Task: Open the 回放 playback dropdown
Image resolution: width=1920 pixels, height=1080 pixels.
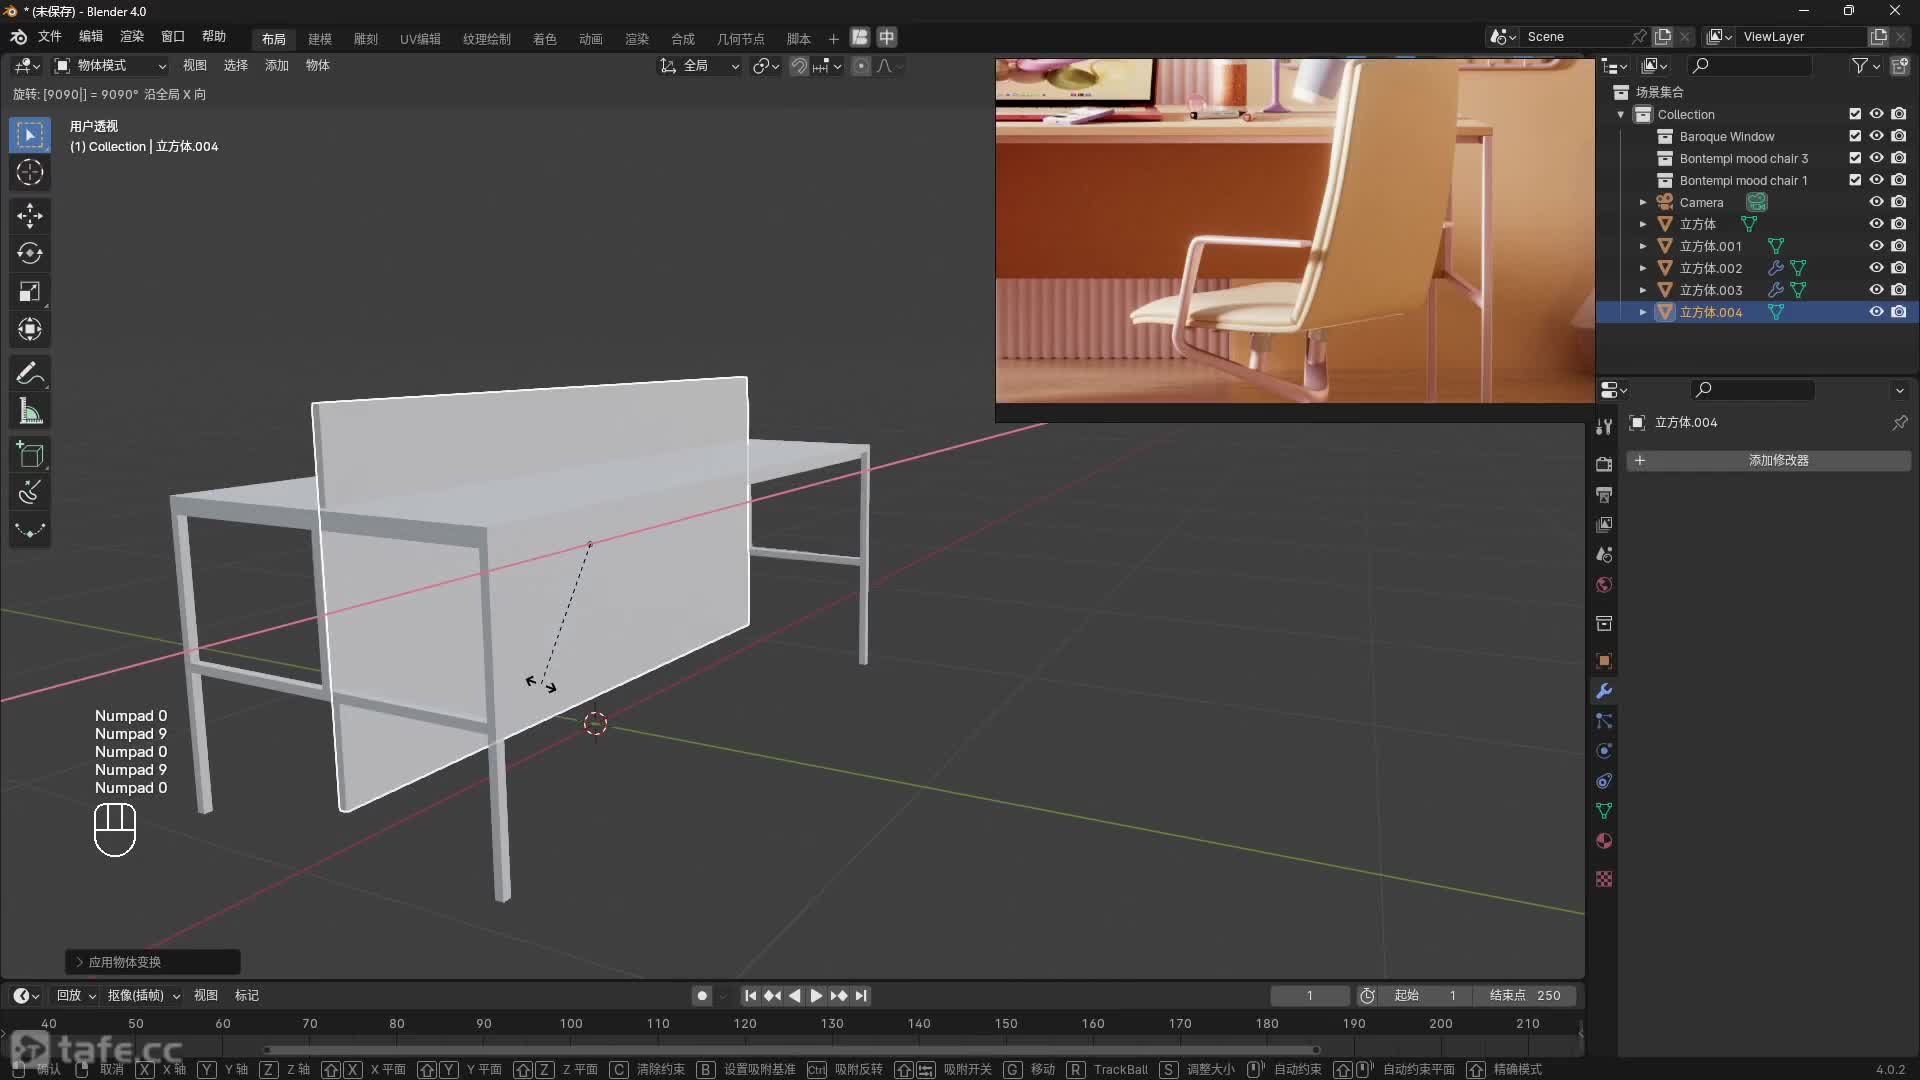Action: tap(76, 996)
